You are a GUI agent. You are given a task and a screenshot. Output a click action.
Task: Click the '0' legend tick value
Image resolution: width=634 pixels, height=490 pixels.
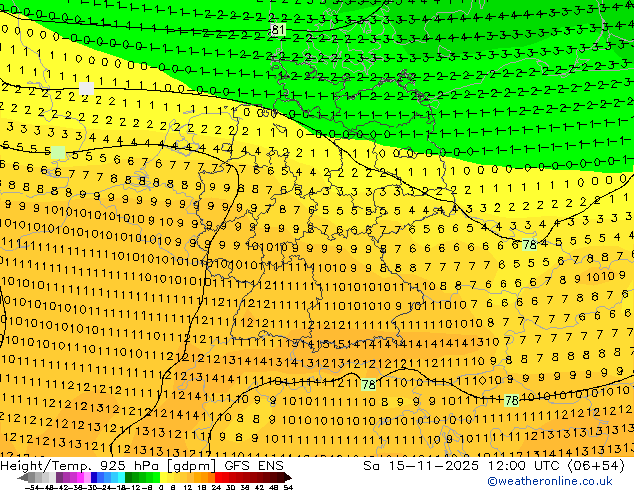[x=161, y=487]
